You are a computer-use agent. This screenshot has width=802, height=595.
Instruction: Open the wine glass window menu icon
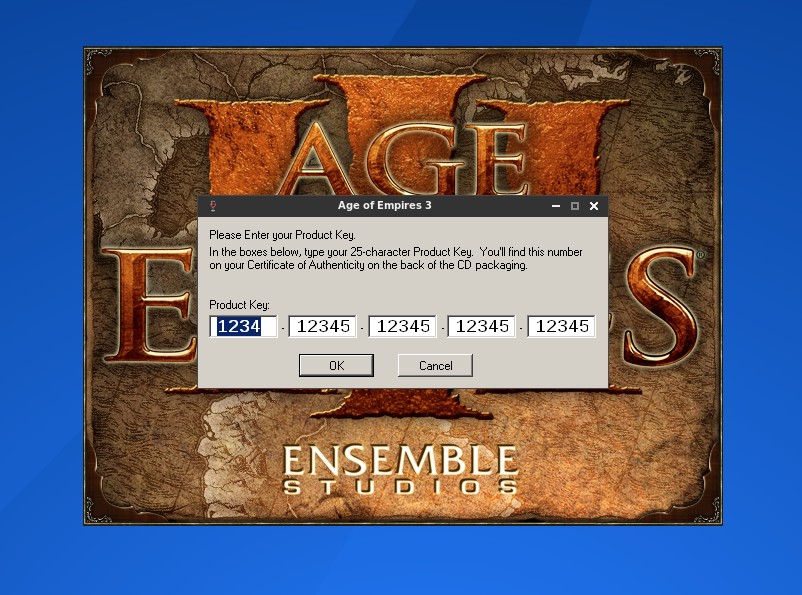[213, 206]
